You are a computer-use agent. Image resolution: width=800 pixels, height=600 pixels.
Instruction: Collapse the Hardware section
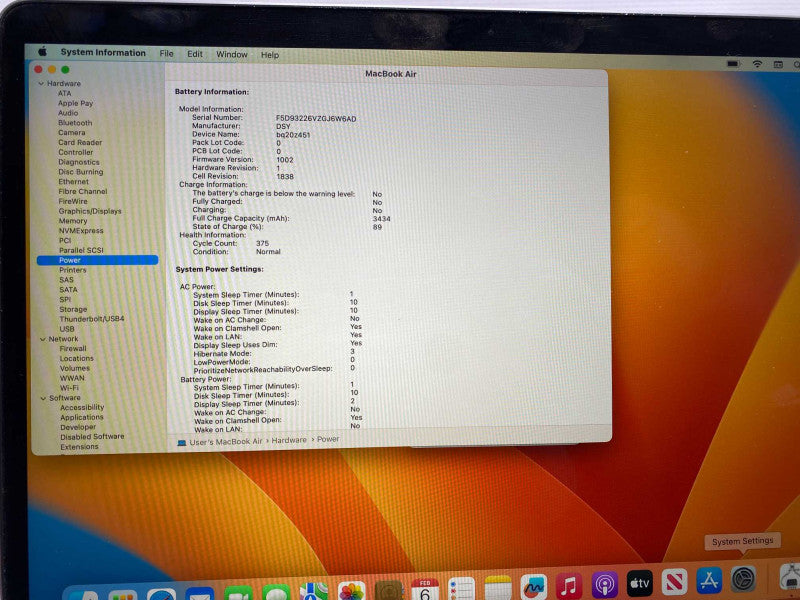coord(41,83)
